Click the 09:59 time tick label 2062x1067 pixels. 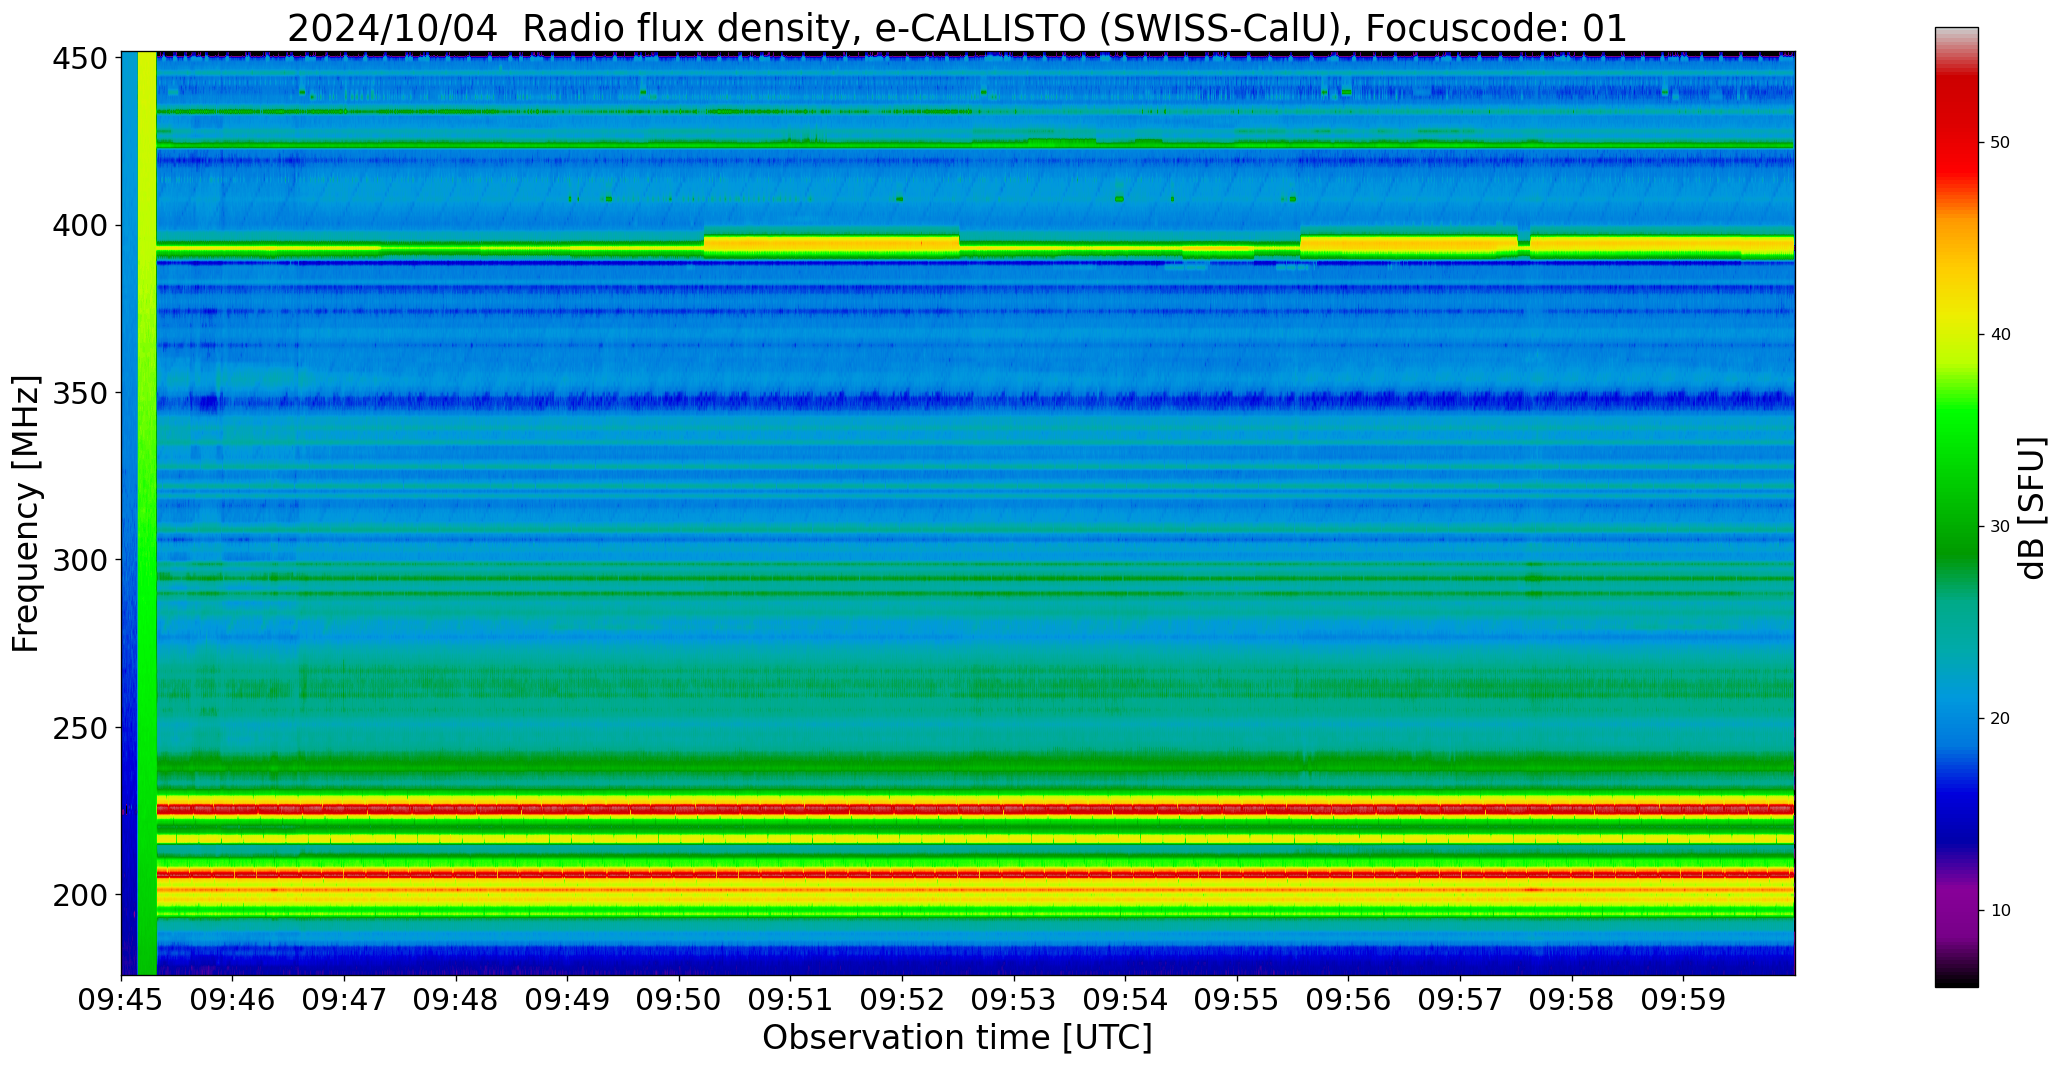tap(1684, 1000)
